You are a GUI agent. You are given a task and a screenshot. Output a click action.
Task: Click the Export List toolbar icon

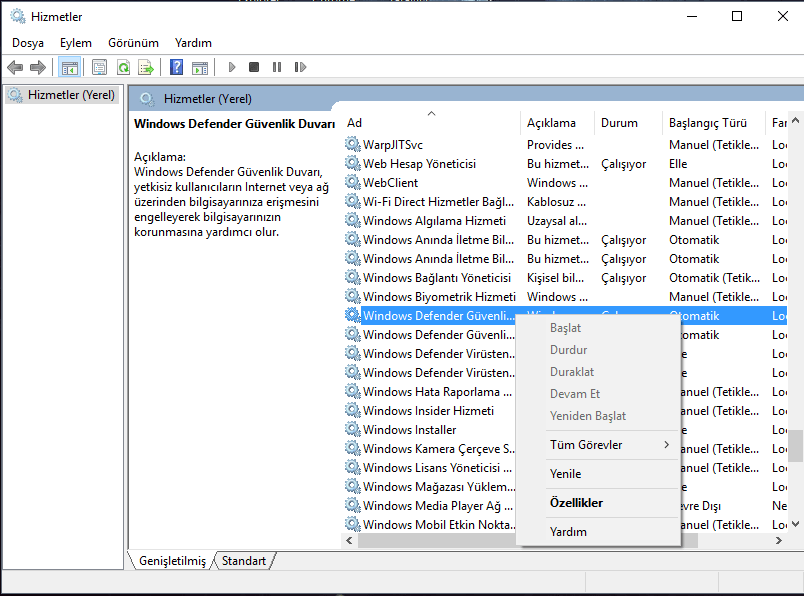pos(146,67)
